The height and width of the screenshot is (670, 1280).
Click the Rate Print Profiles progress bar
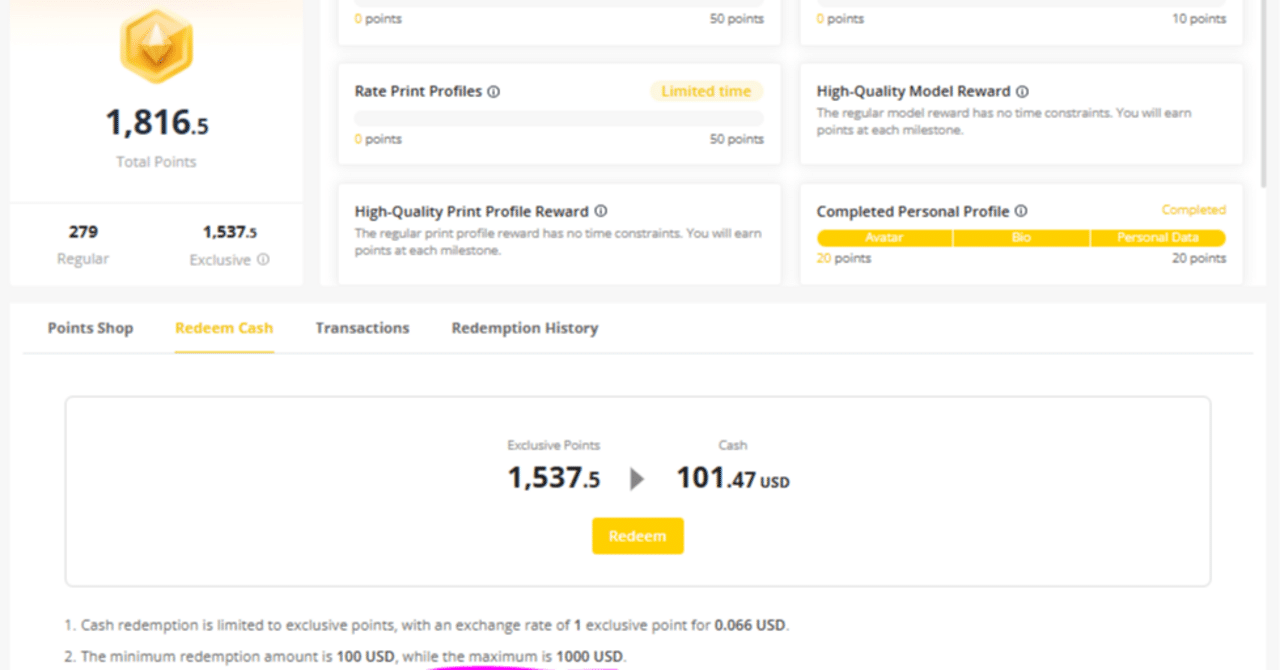(558, 118)
